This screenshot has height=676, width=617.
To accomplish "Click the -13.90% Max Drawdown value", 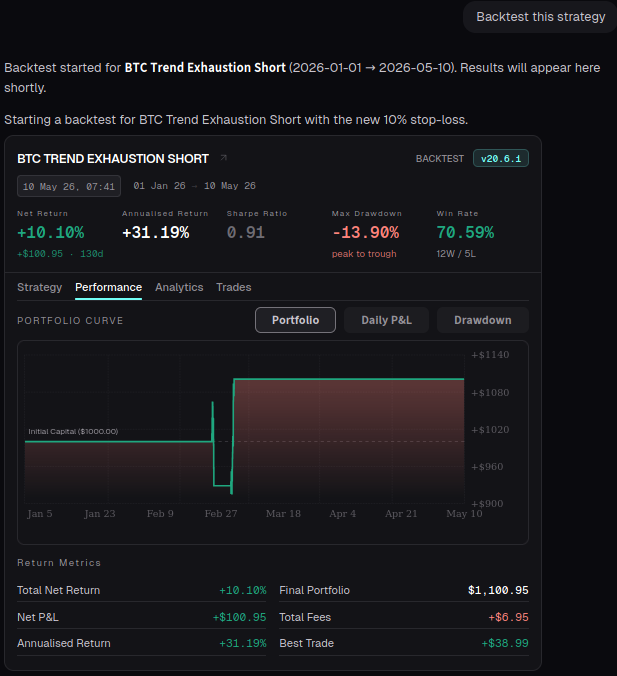I will pyautogui.click(x=366, y=233).
